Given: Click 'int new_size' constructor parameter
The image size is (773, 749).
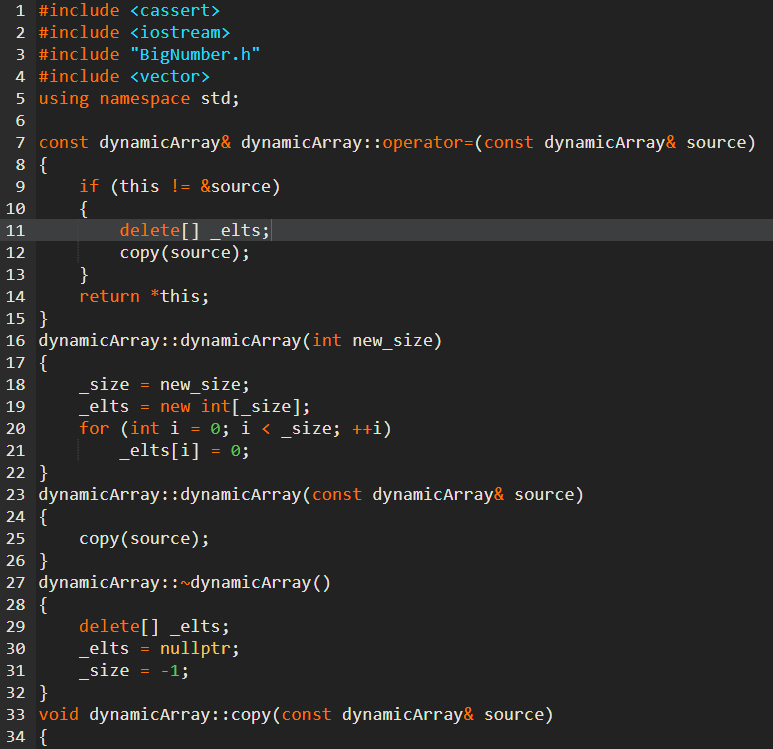Looking at the screenshot, I should pyautogui.click(x=372, y=340).
